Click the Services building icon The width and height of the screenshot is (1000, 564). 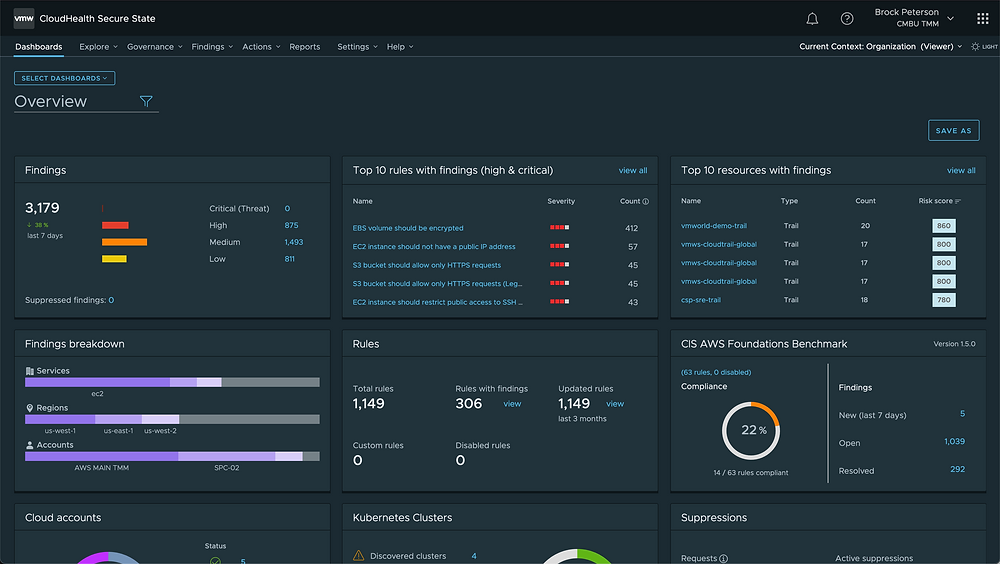point(29,371)
